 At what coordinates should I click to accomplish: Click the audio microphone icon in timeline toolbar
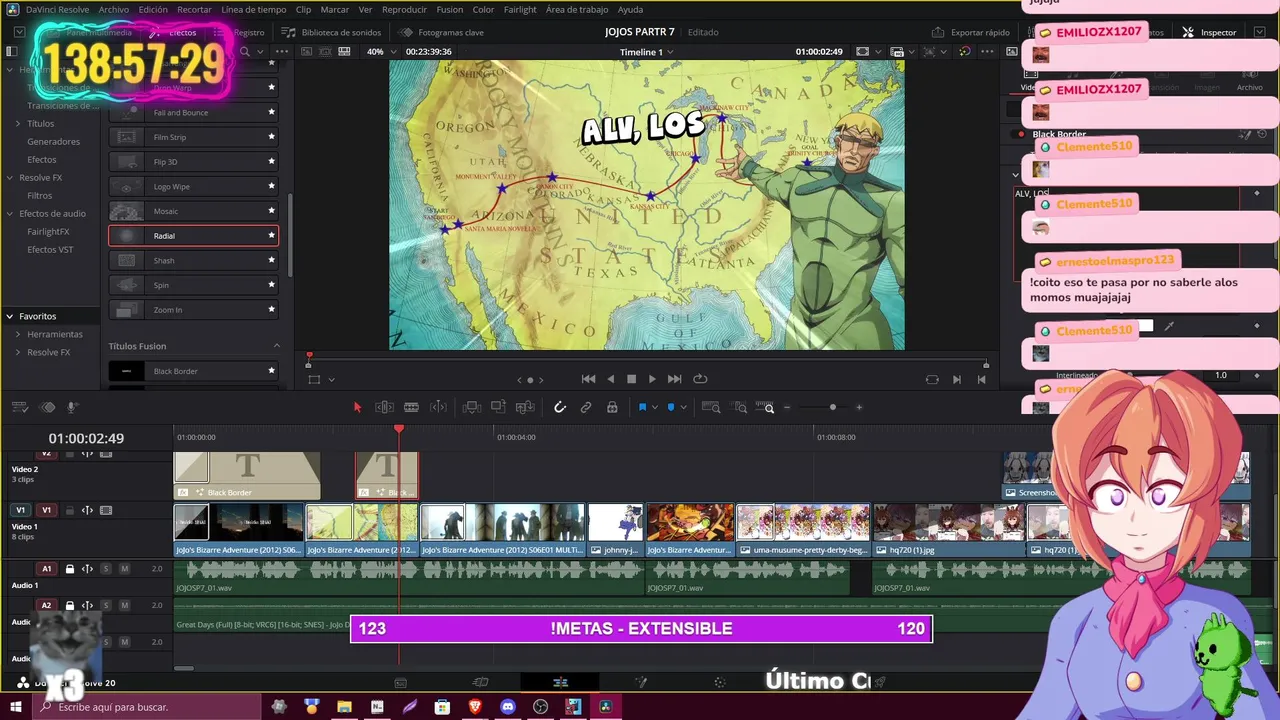click(x=72, y=407)
